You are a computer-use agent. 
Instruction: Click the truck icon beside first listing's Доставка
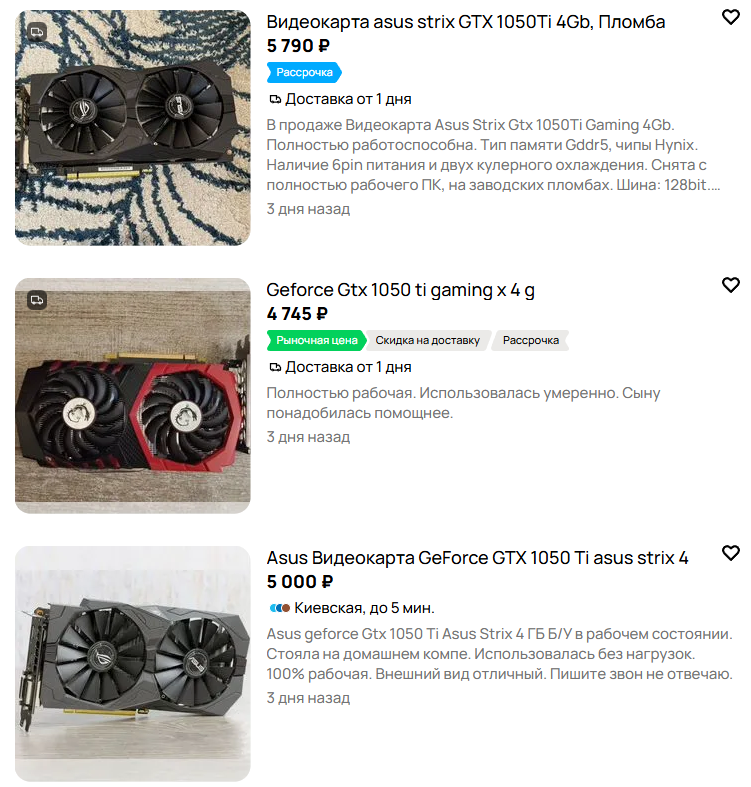(x=275, y=99)
